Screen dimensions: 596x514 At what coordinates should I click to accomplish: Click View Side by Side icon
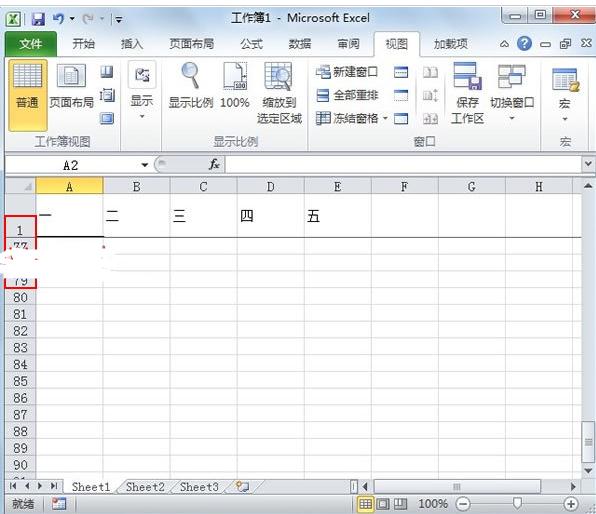(430, 72)
